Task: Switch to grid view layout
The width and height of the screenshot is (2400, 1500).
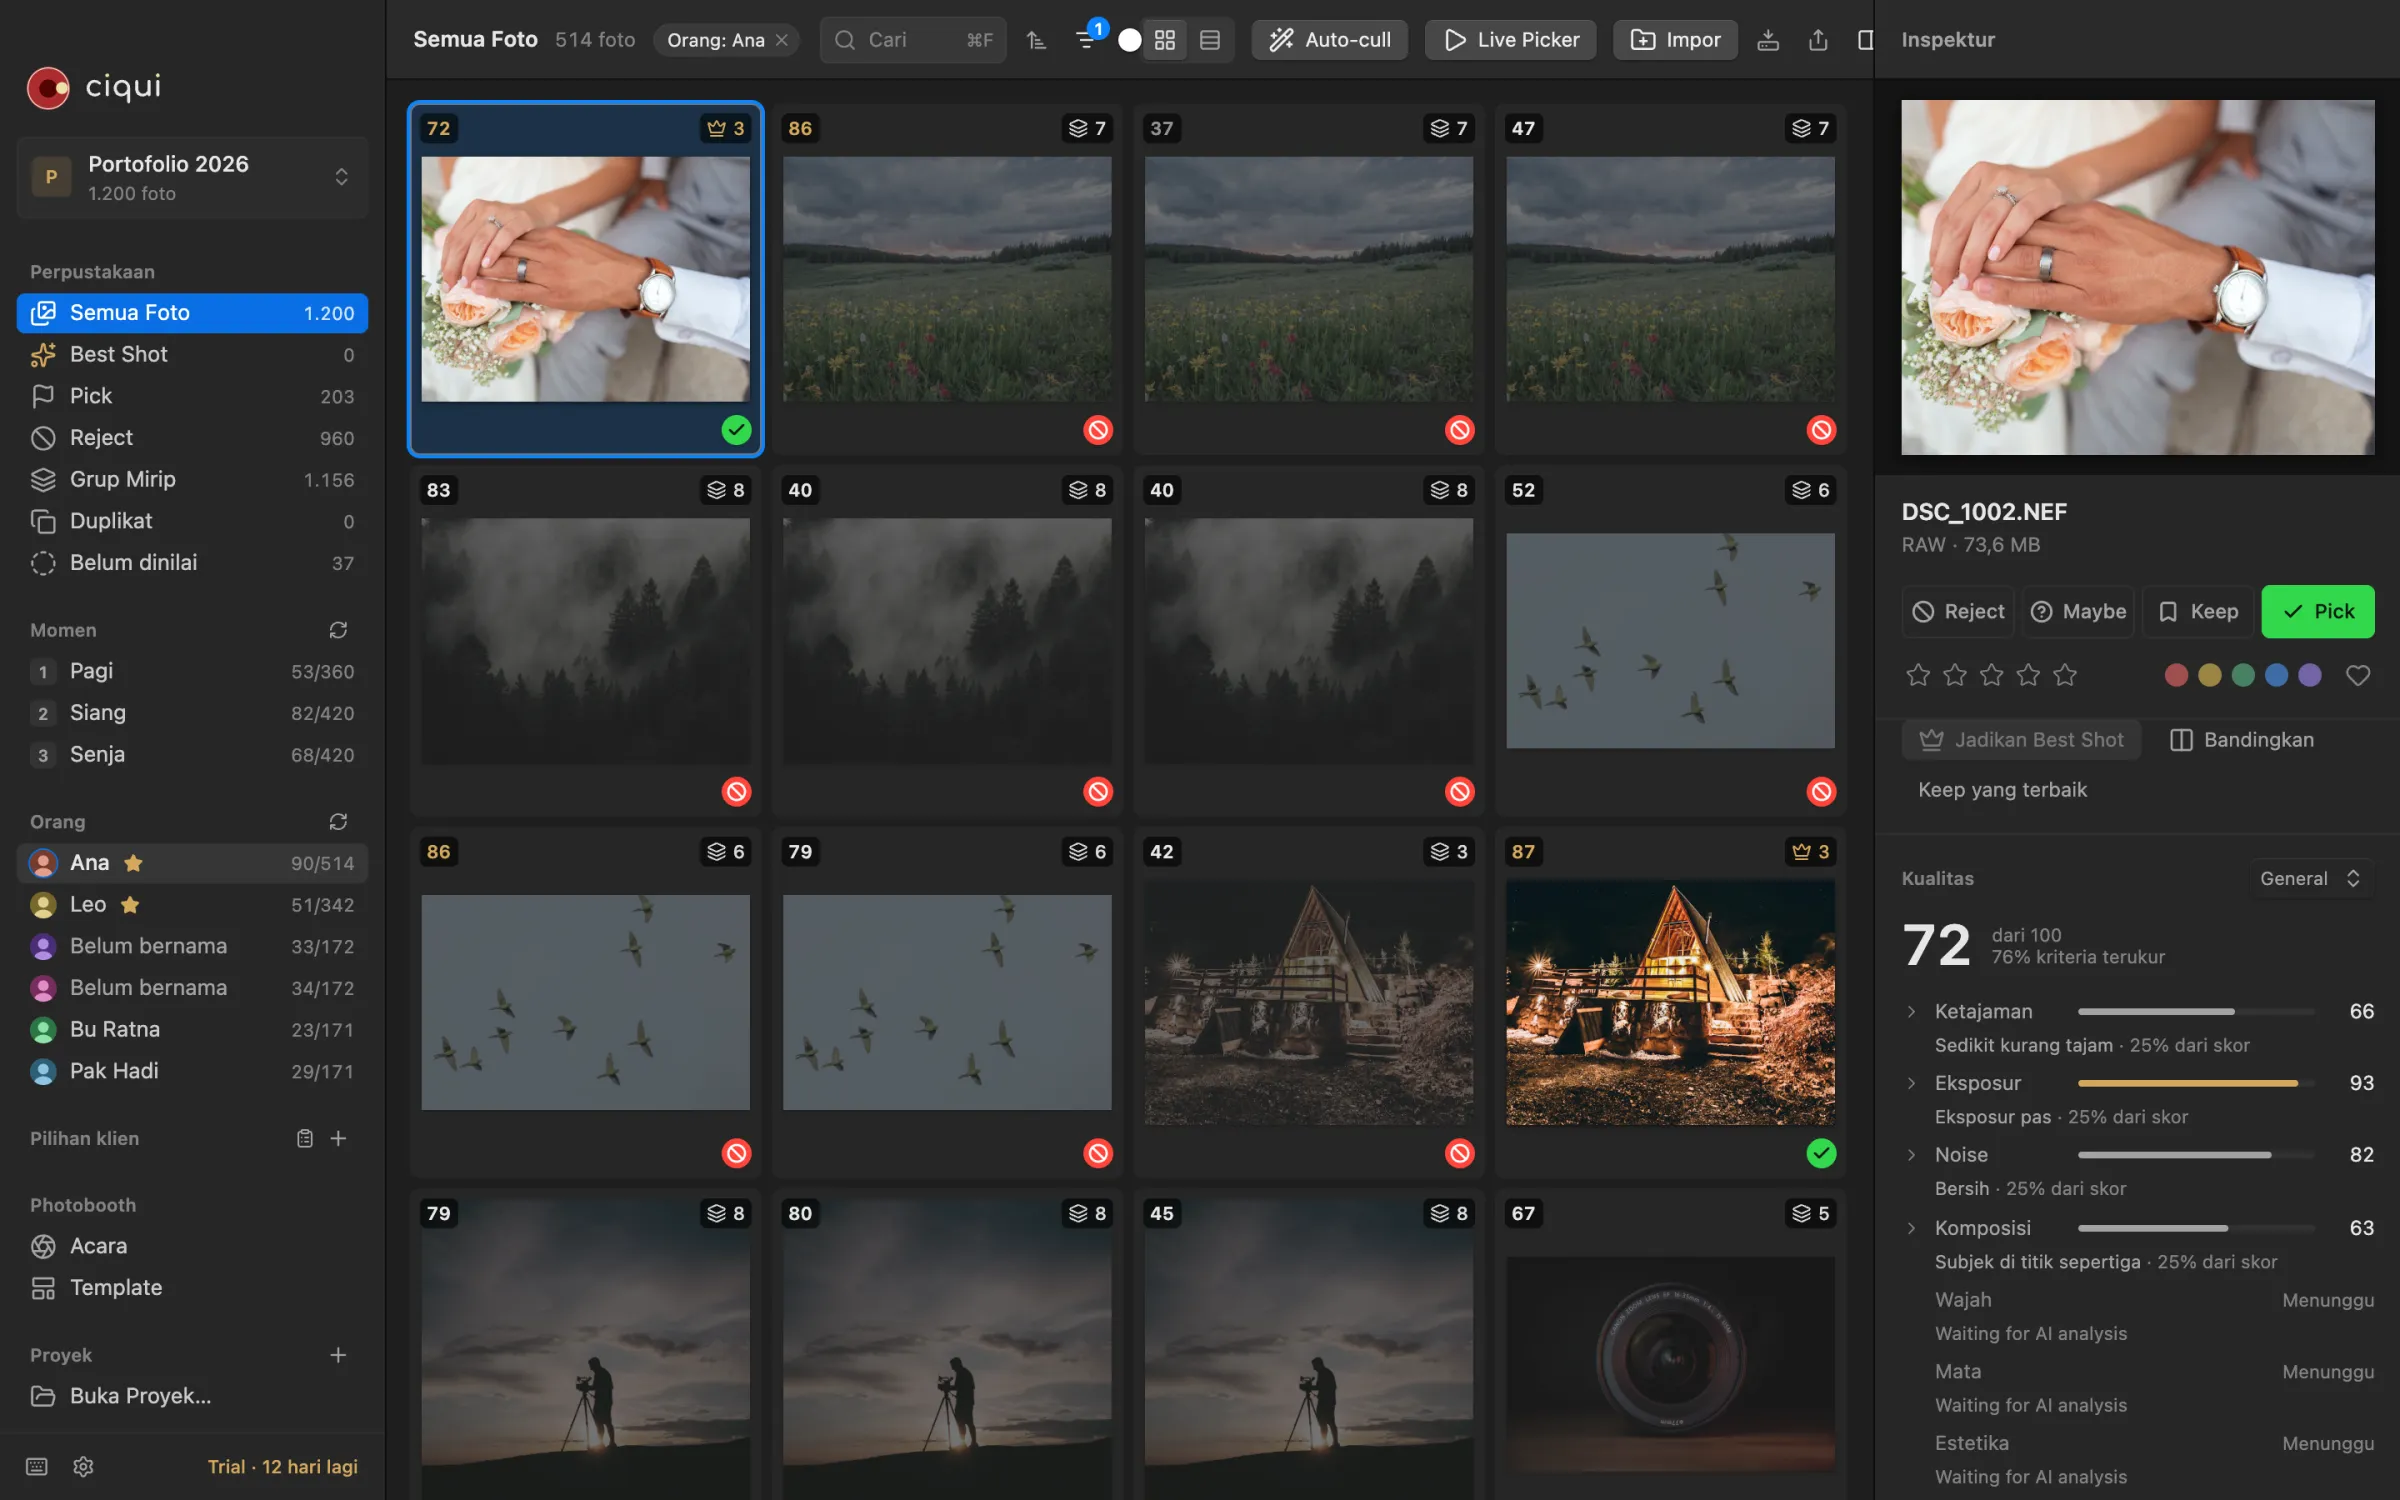Action: 1164,40
